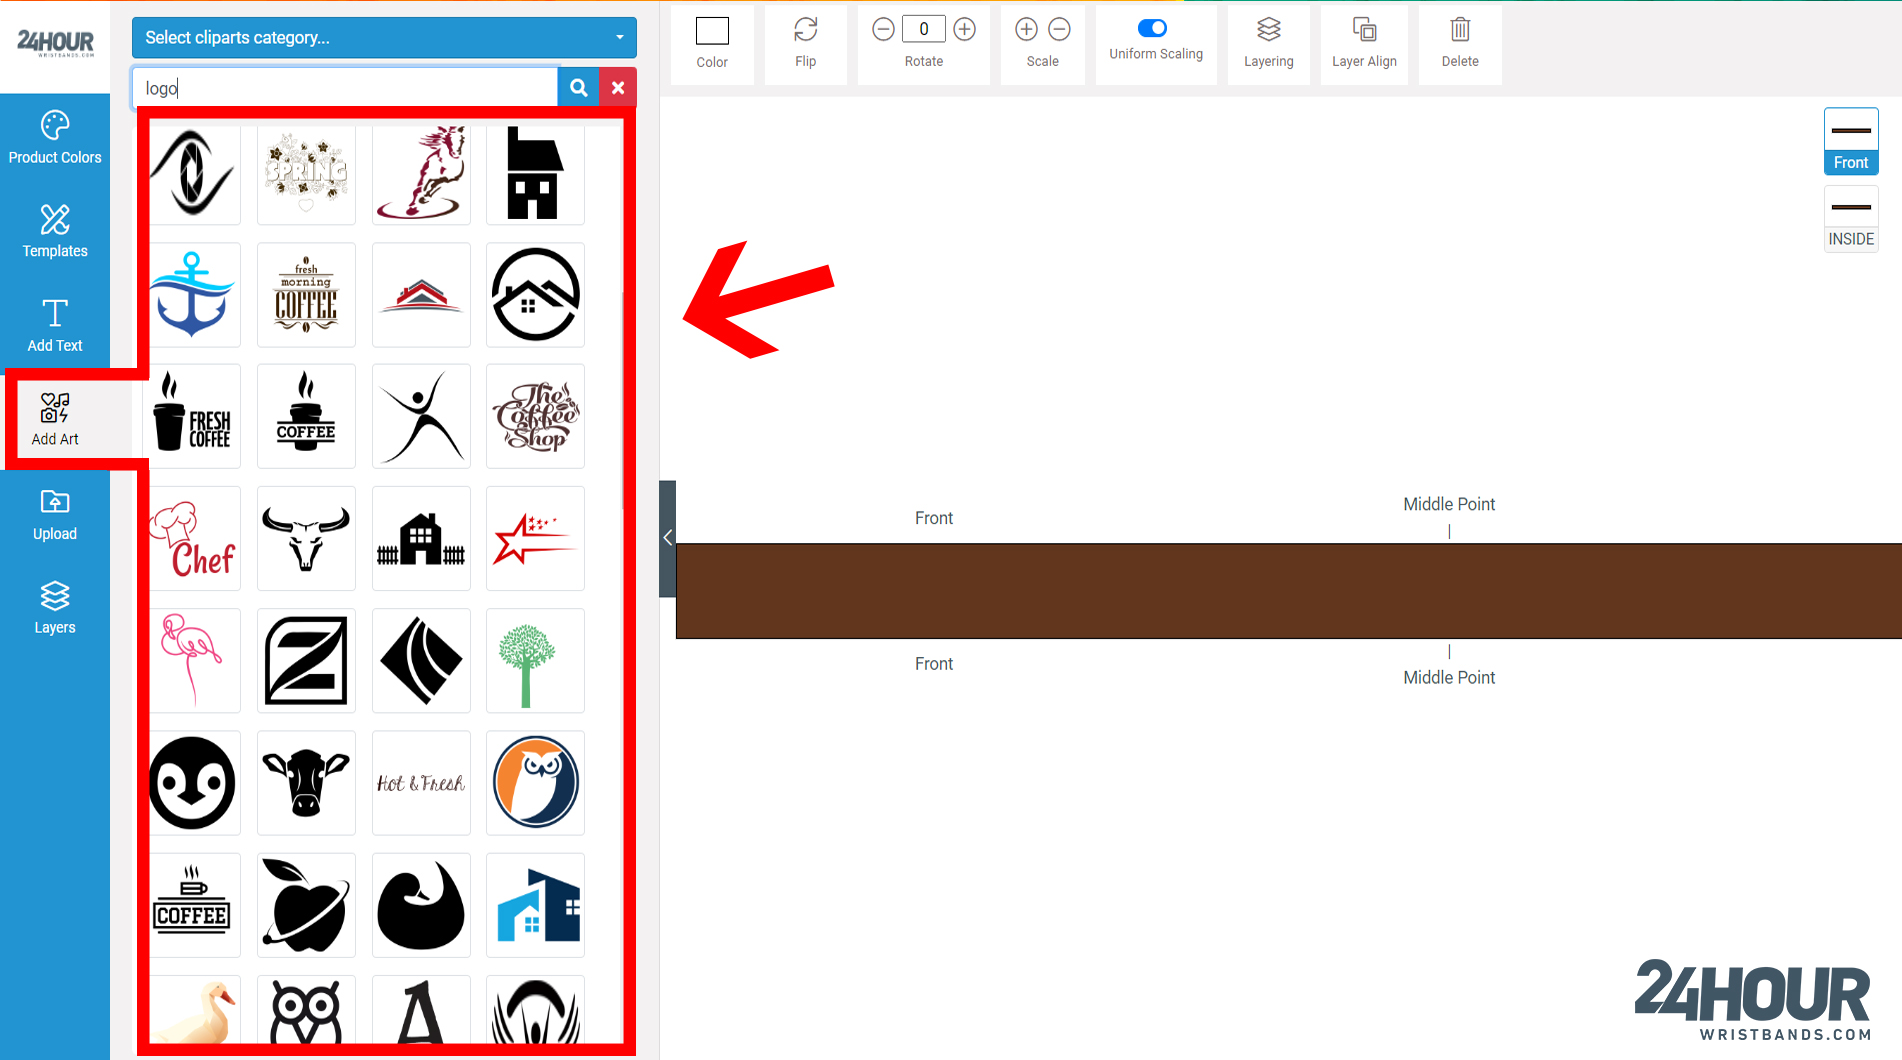Scale down with the minus button
Viewport: 1902px width, 1060px height.
click(1060, 29)
